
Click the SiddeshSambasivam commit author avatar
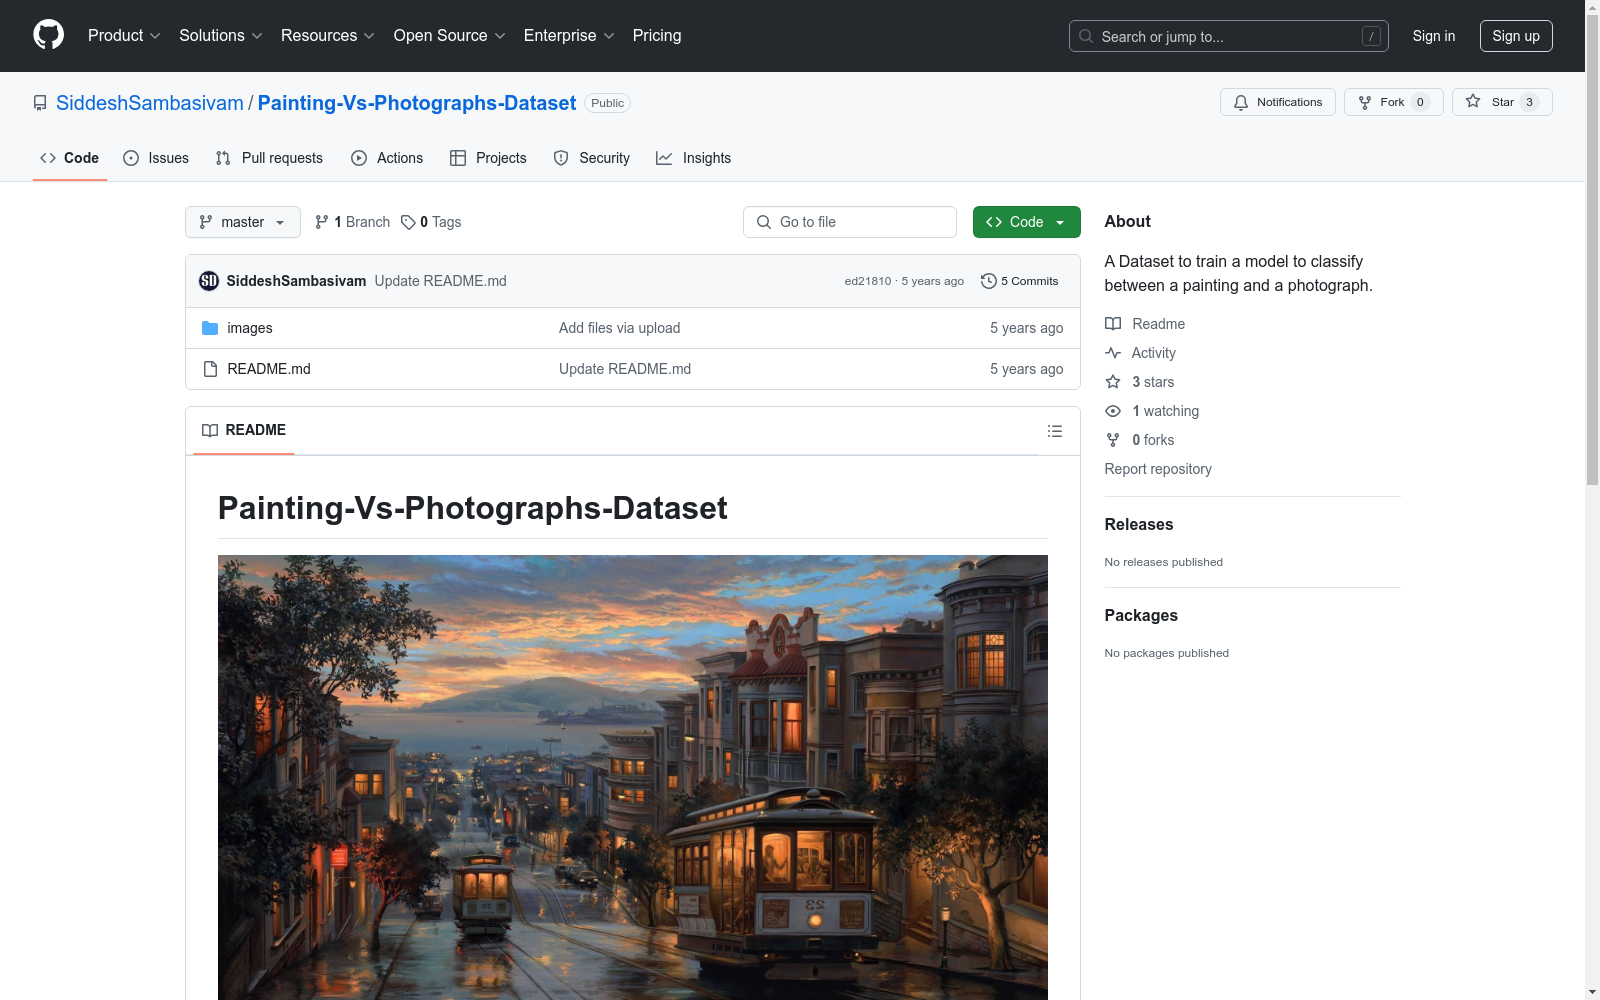(x=209, y=281)
